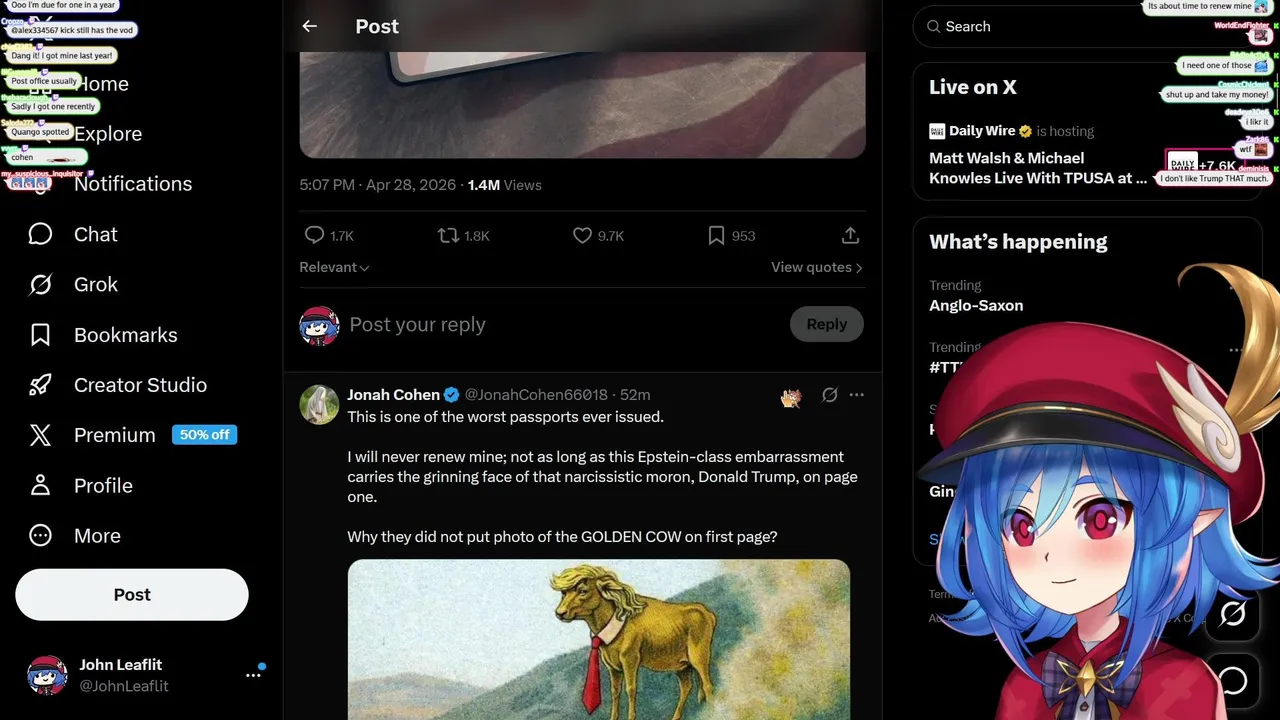Open Grok from the sidebar

(x=41, y=285)
